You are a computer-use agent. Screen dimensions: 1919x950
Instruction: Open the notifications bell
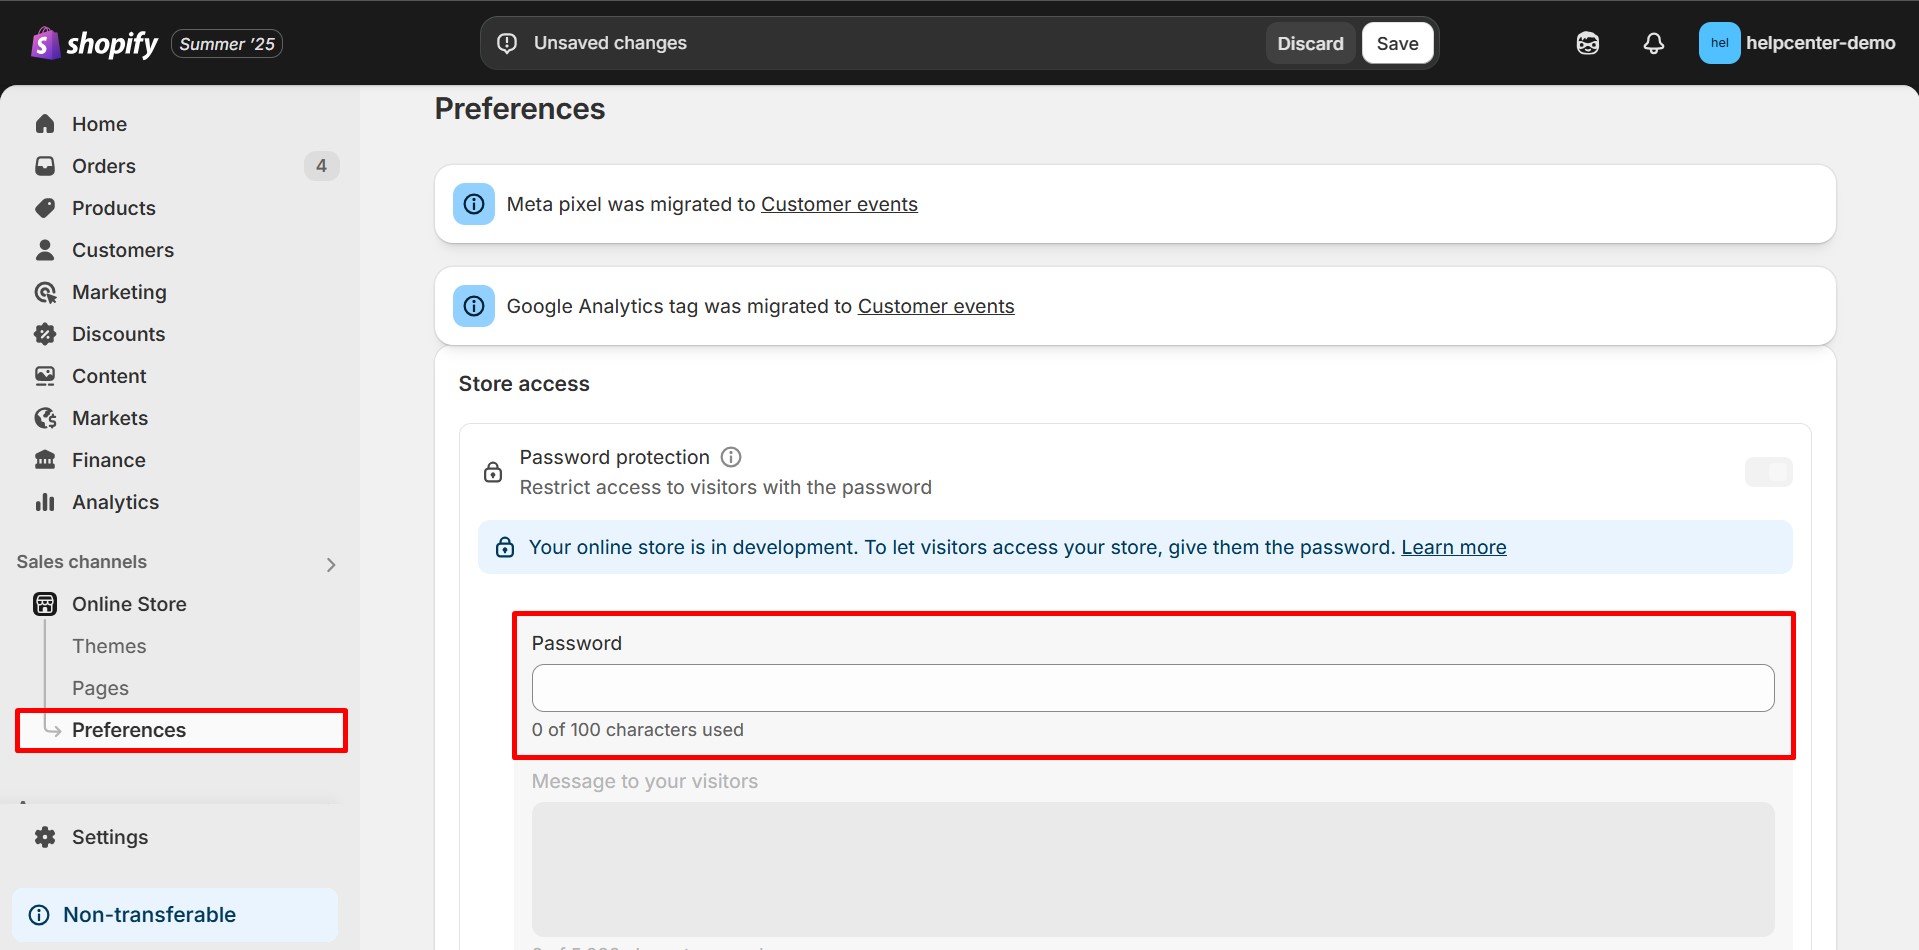1653,43
